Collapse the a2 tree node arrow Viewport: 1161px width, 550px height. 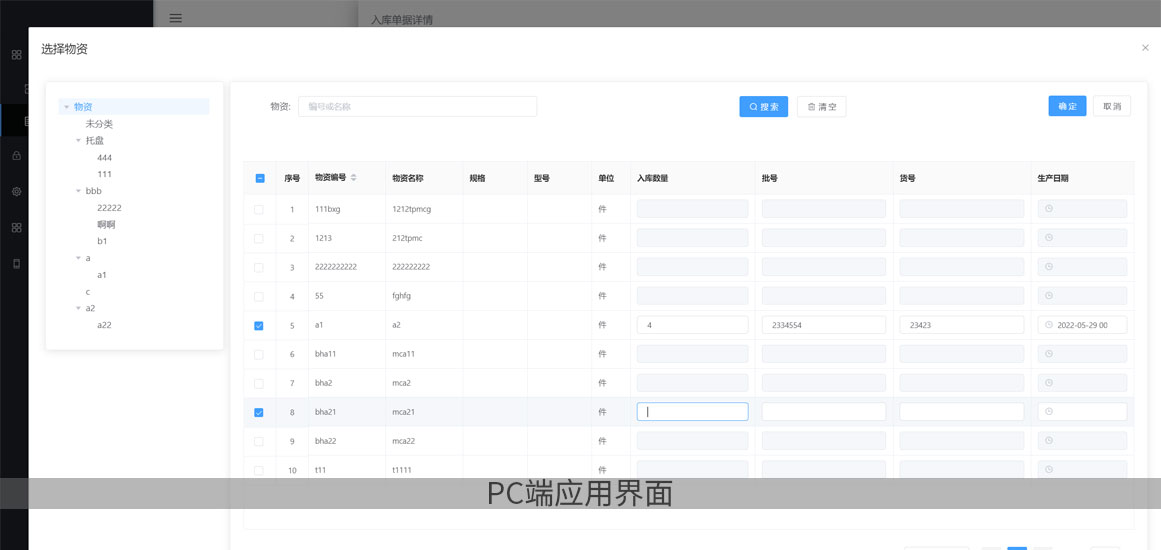tap(79, 308)
